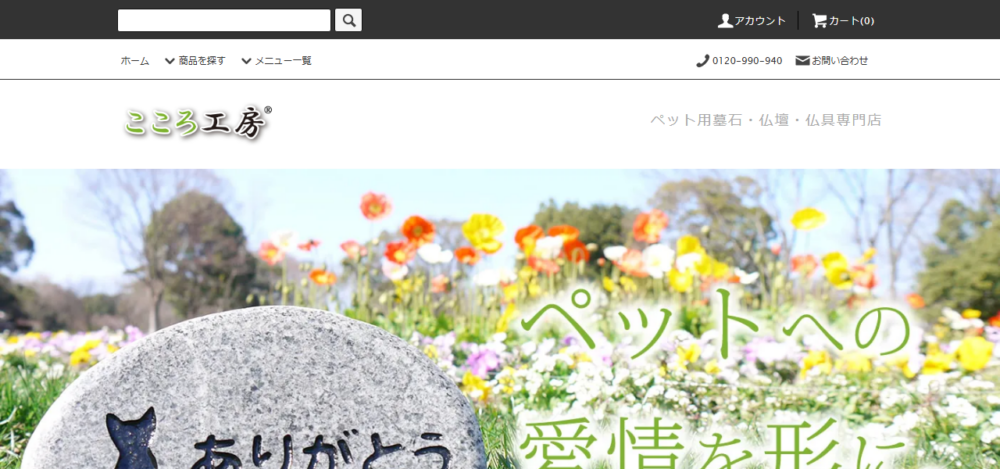1000x469 pixels.
Task: Select ペット用墓石・仏壇・仏具専門店 tagline
Action: (x=765, y=120)
